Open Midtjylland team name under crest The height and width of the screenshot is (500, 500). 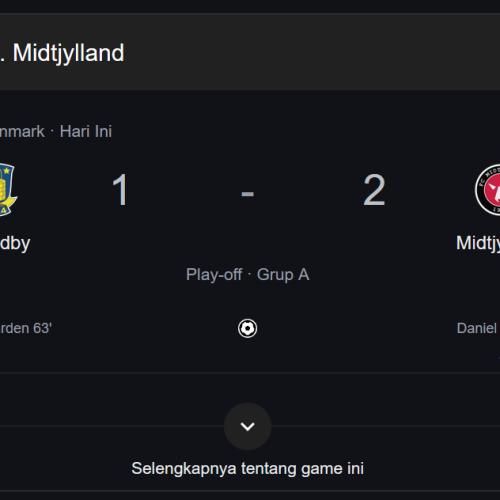478,244
